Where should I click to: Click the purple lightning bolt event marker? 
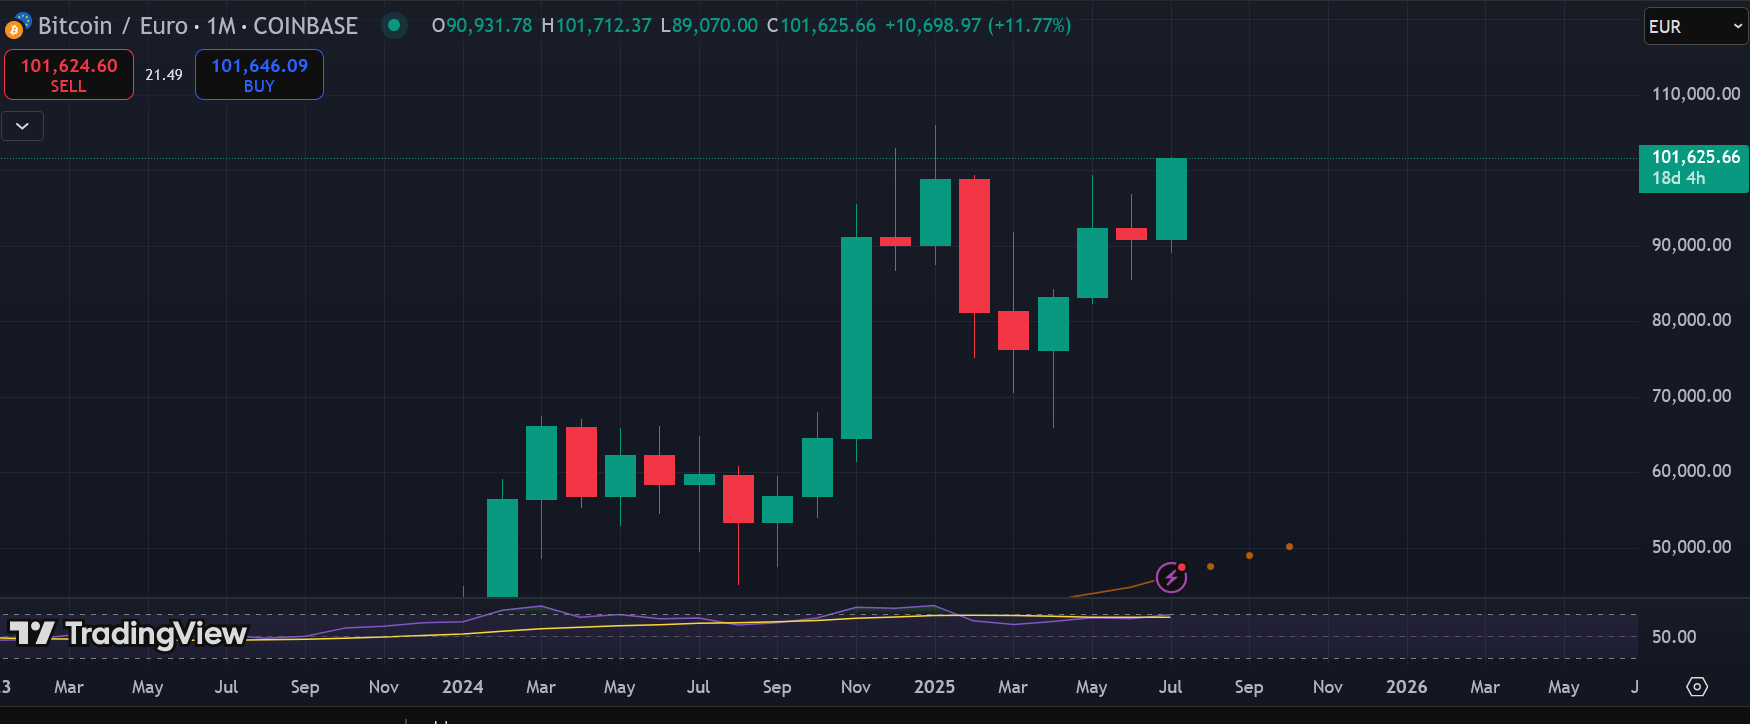(1171, 577)
